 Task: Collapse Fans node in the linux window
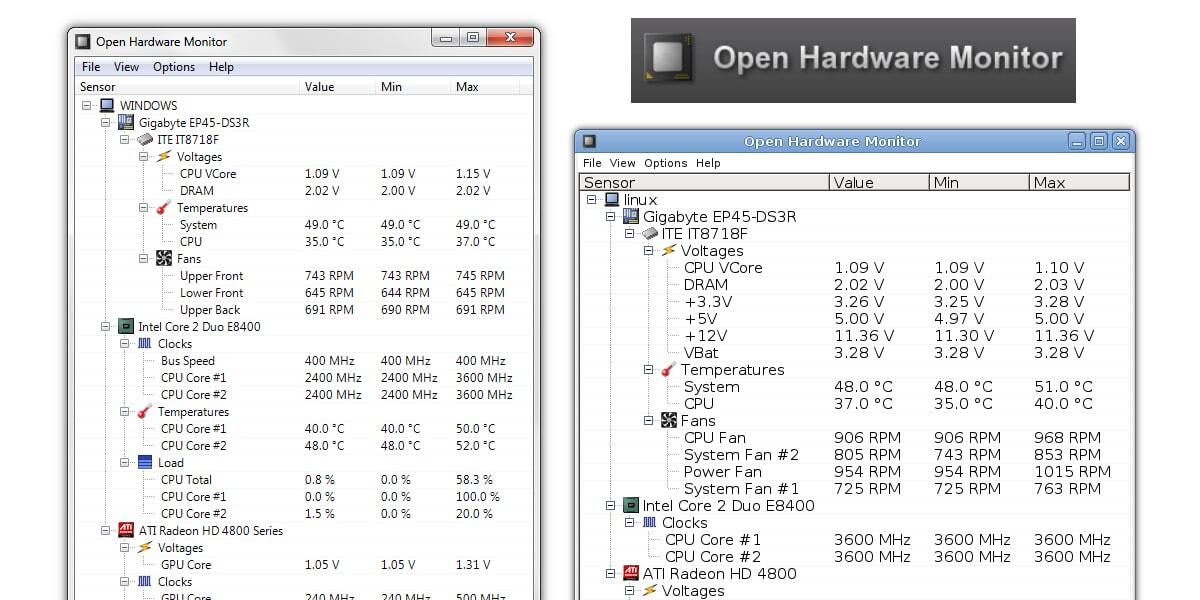click(x=649, y=421)
